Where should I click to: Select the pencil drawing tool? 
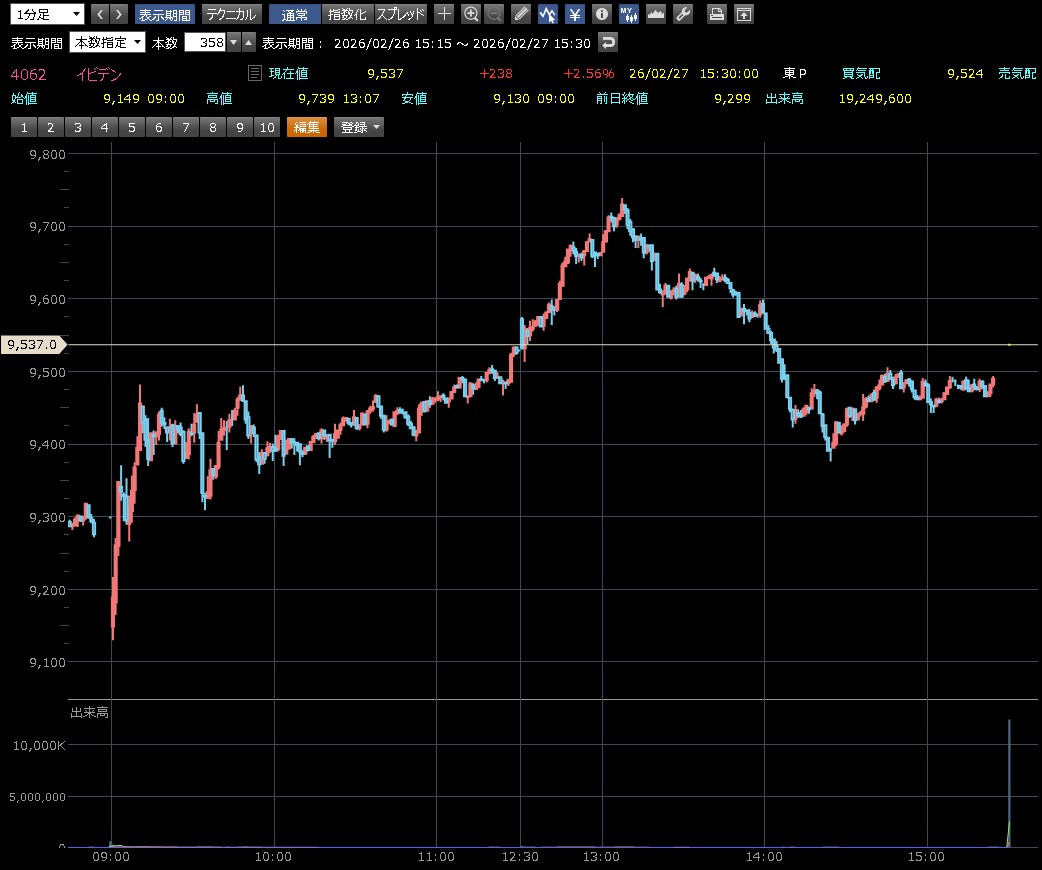521,14
